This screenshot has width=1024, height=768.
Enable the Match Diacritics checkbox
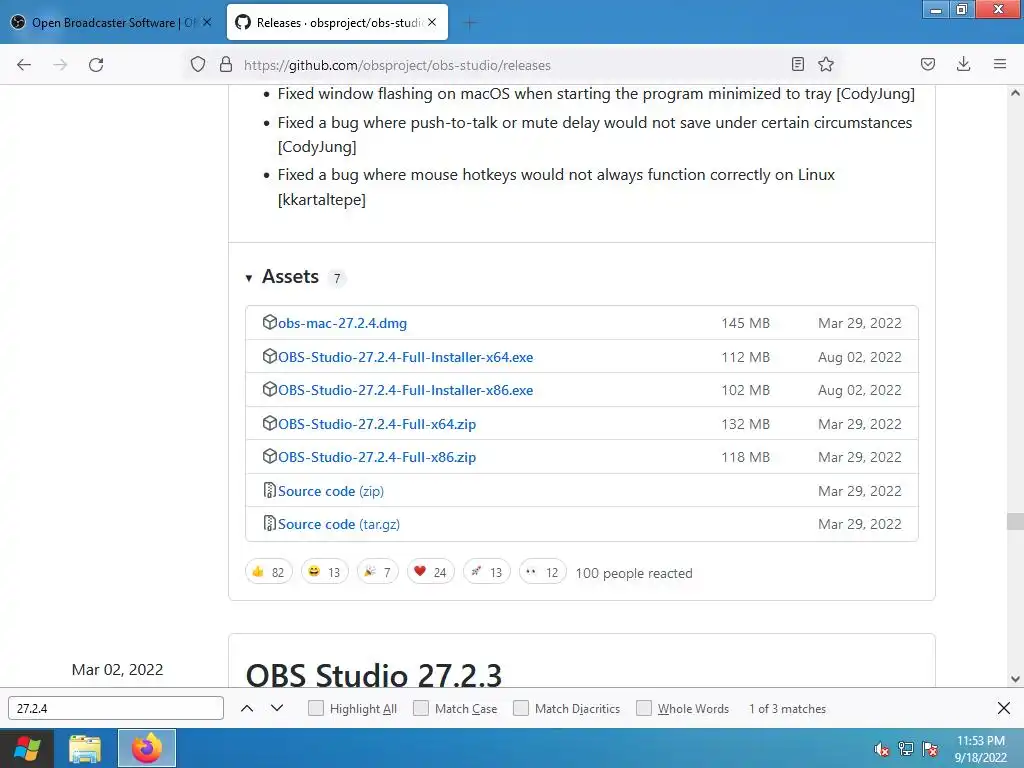pos(521,709)
